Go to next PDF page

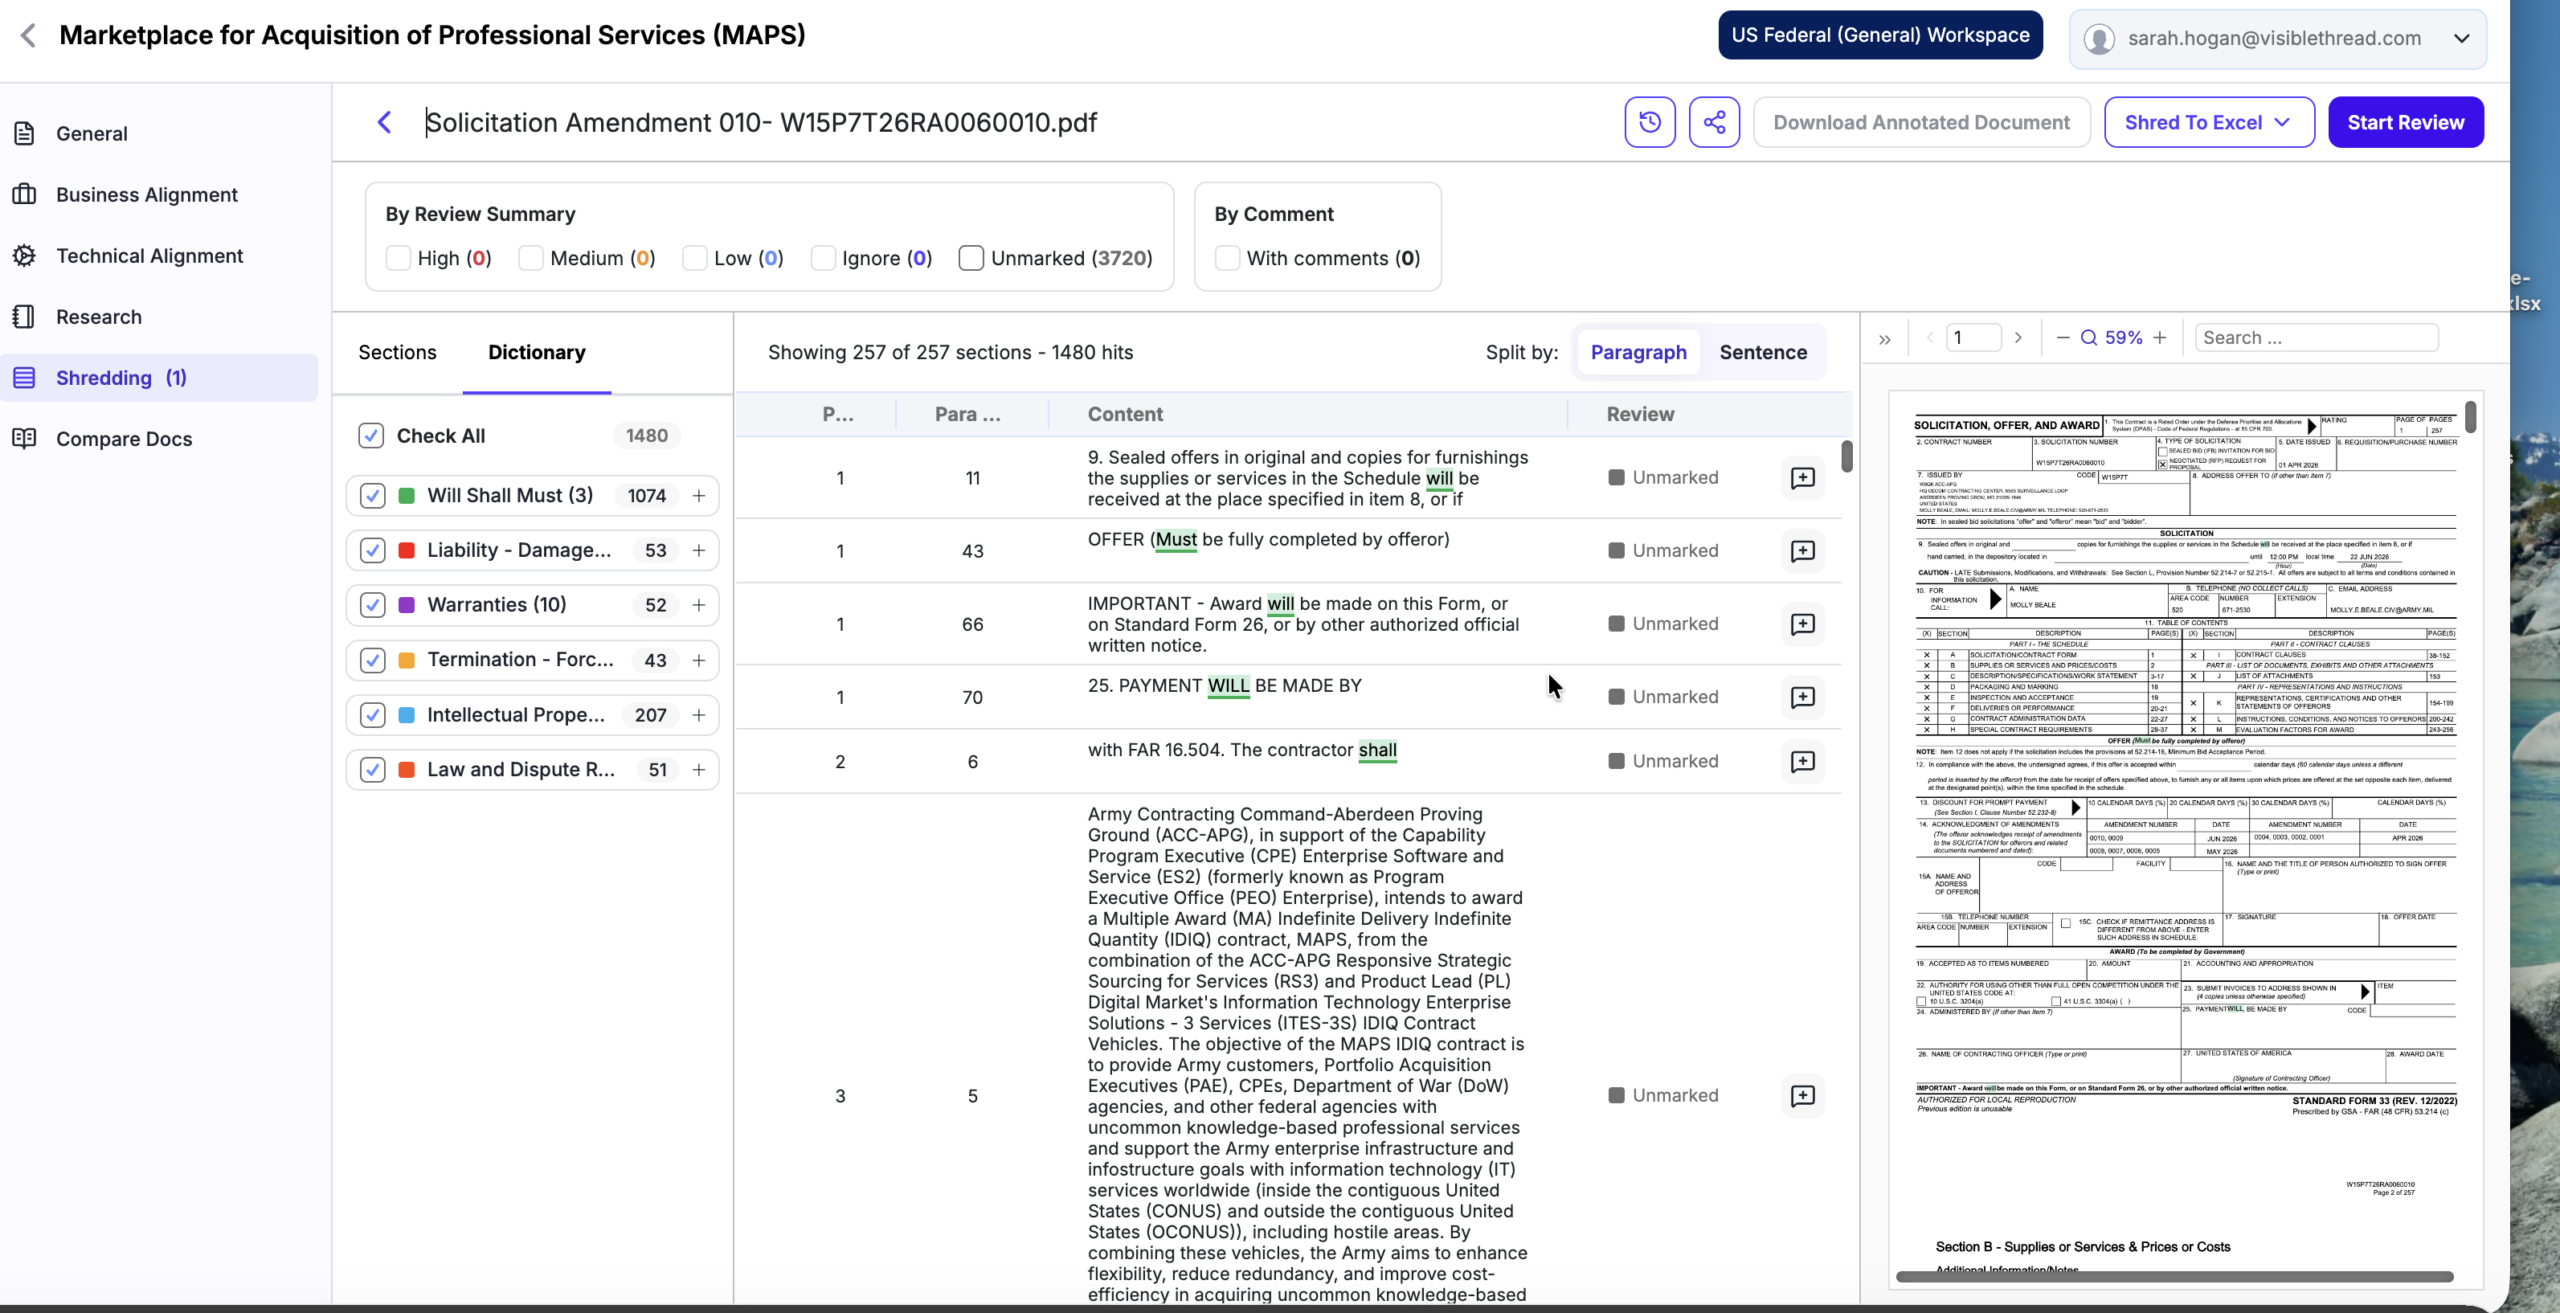2018,338
